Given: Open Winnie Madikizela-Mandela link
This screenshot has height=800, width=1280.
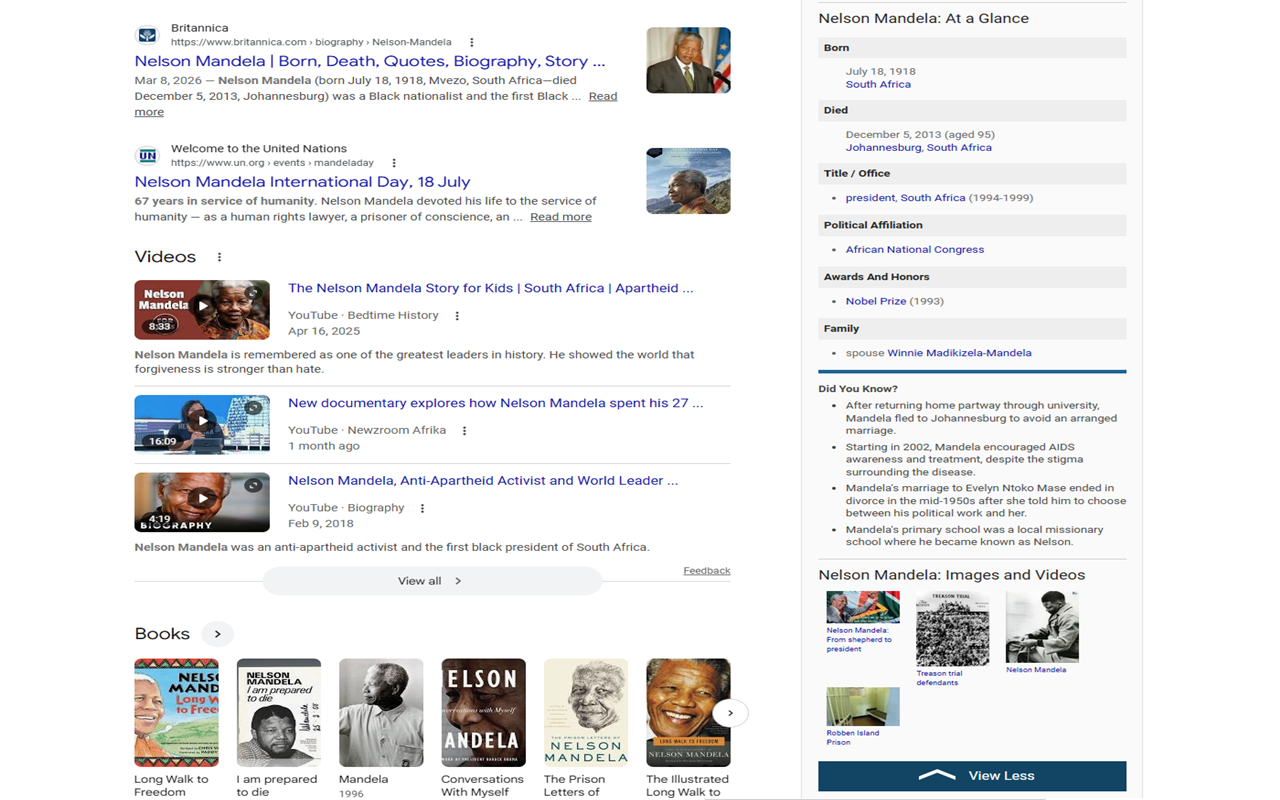Looking at the screenshot, I should tap(959, 353).
